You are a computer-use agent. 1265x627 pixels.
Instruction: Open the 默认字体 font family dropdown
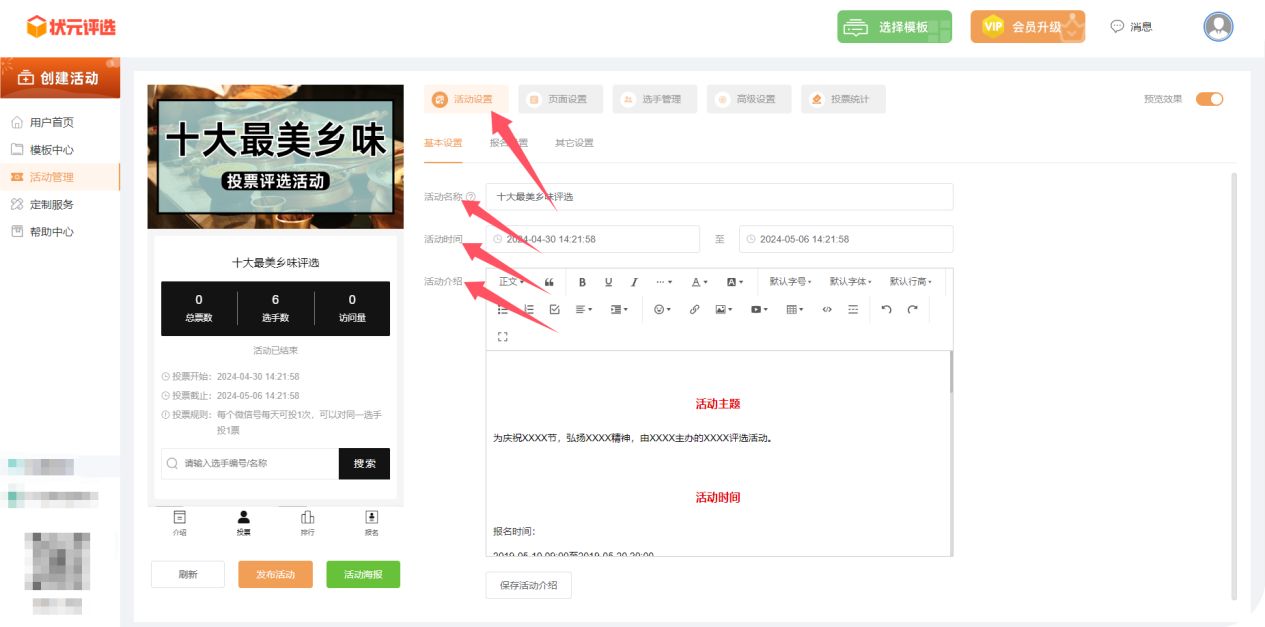(850, 282)
